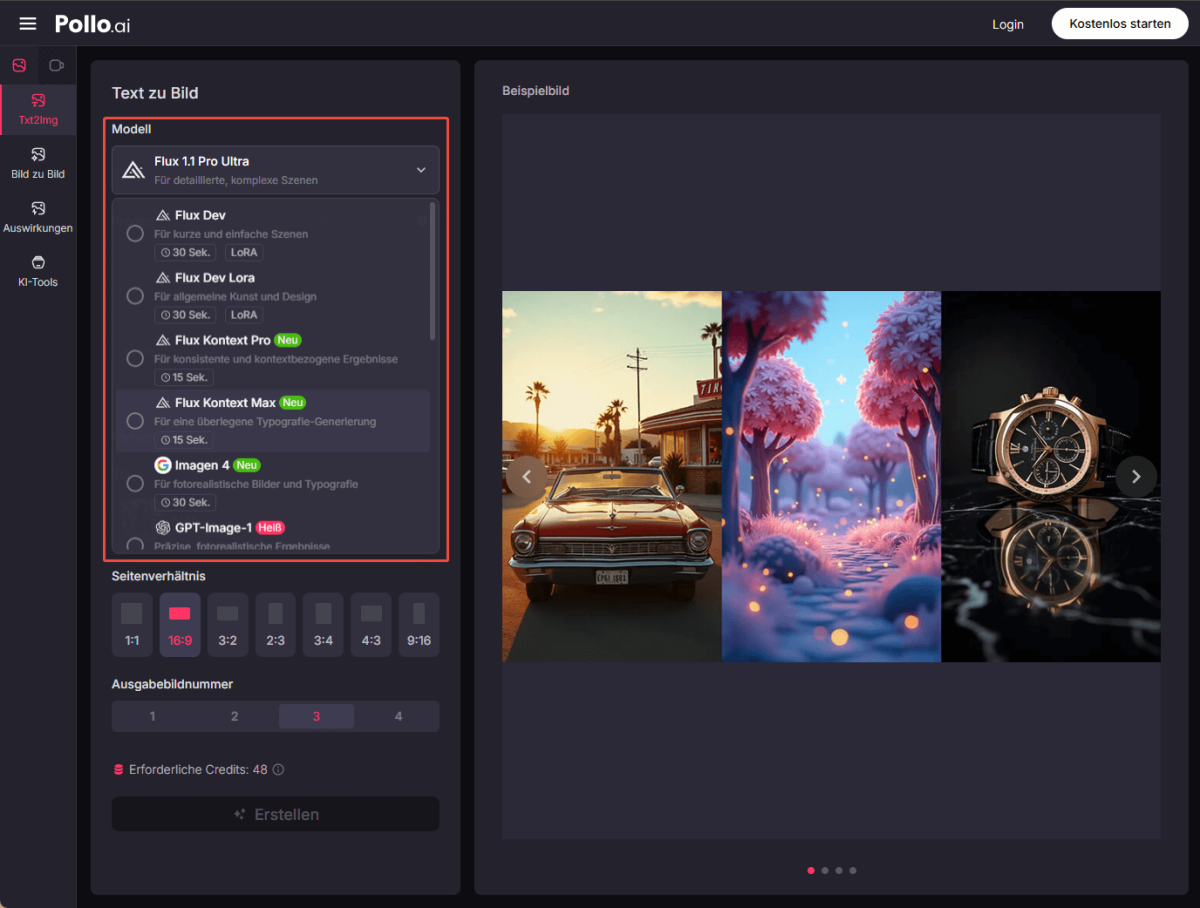
Task: Click the Neu badge on Flux Kontext Max
Action: [x=293, y=403]
